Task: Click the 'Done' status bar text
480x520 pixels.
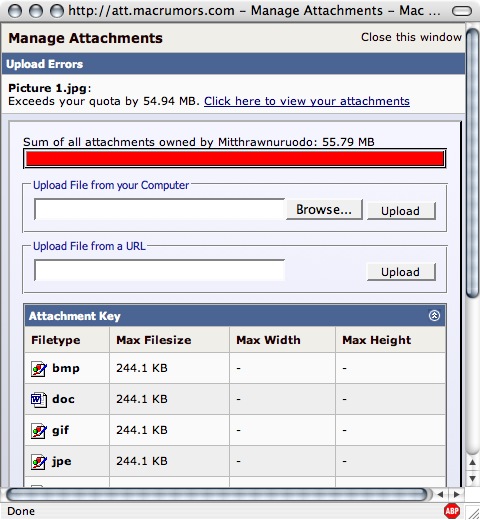Action: 21,511
